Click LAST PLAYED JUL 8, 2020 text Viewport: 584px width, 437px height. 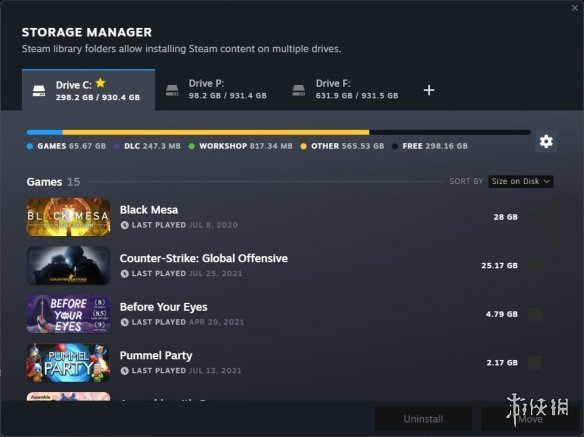(x=185, y=225)
